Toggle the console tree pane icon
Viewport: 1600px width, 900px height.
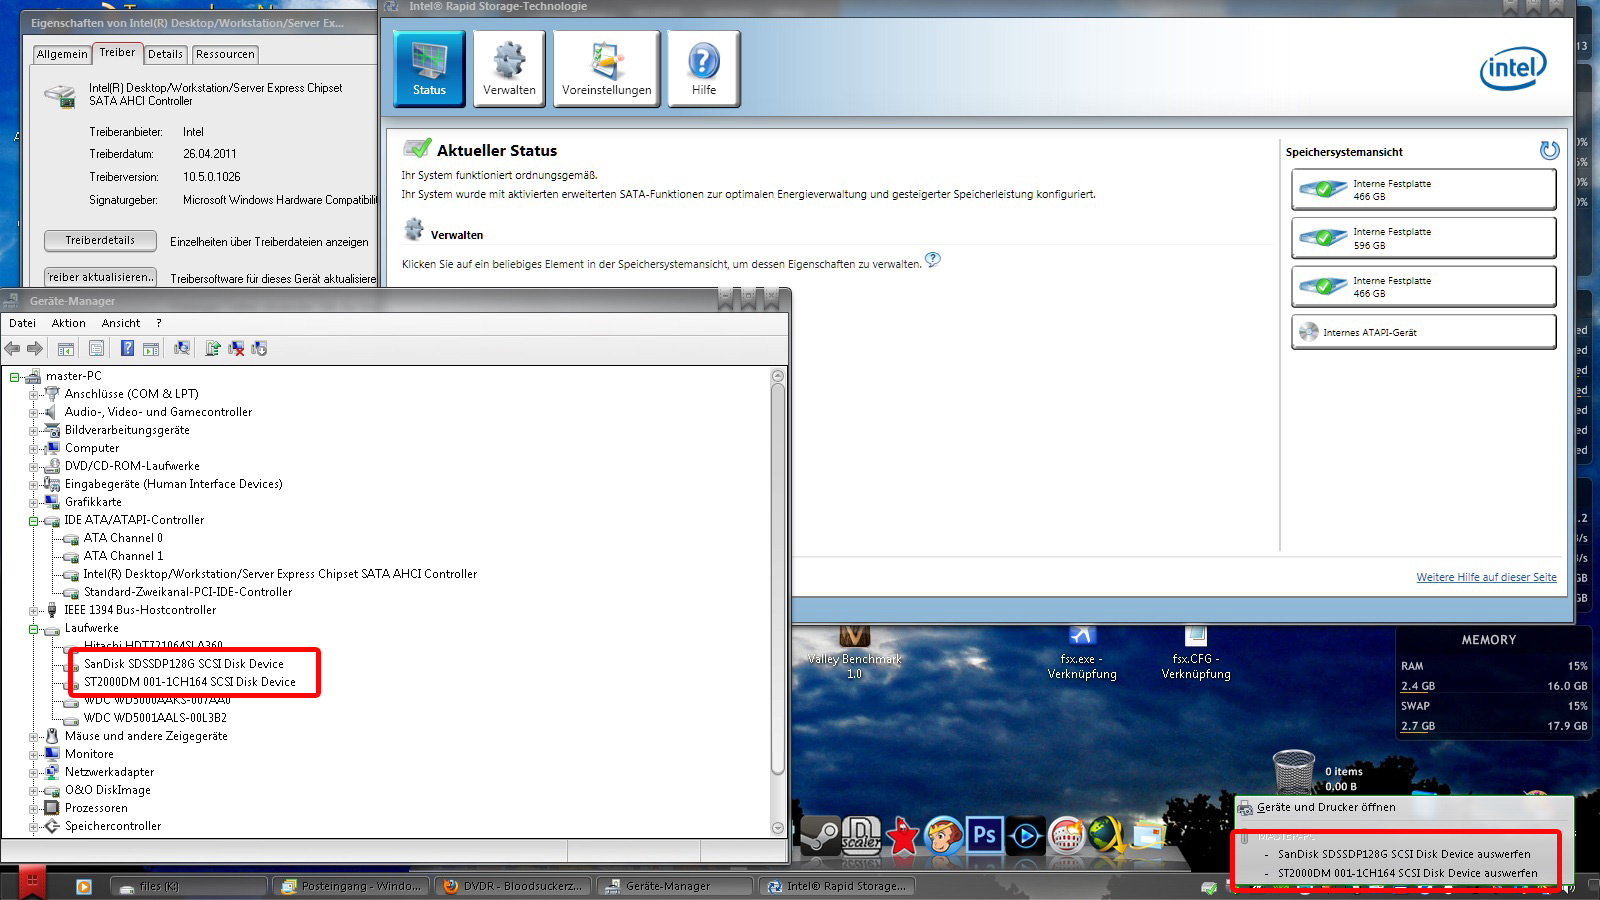click(x=65, y=348)
